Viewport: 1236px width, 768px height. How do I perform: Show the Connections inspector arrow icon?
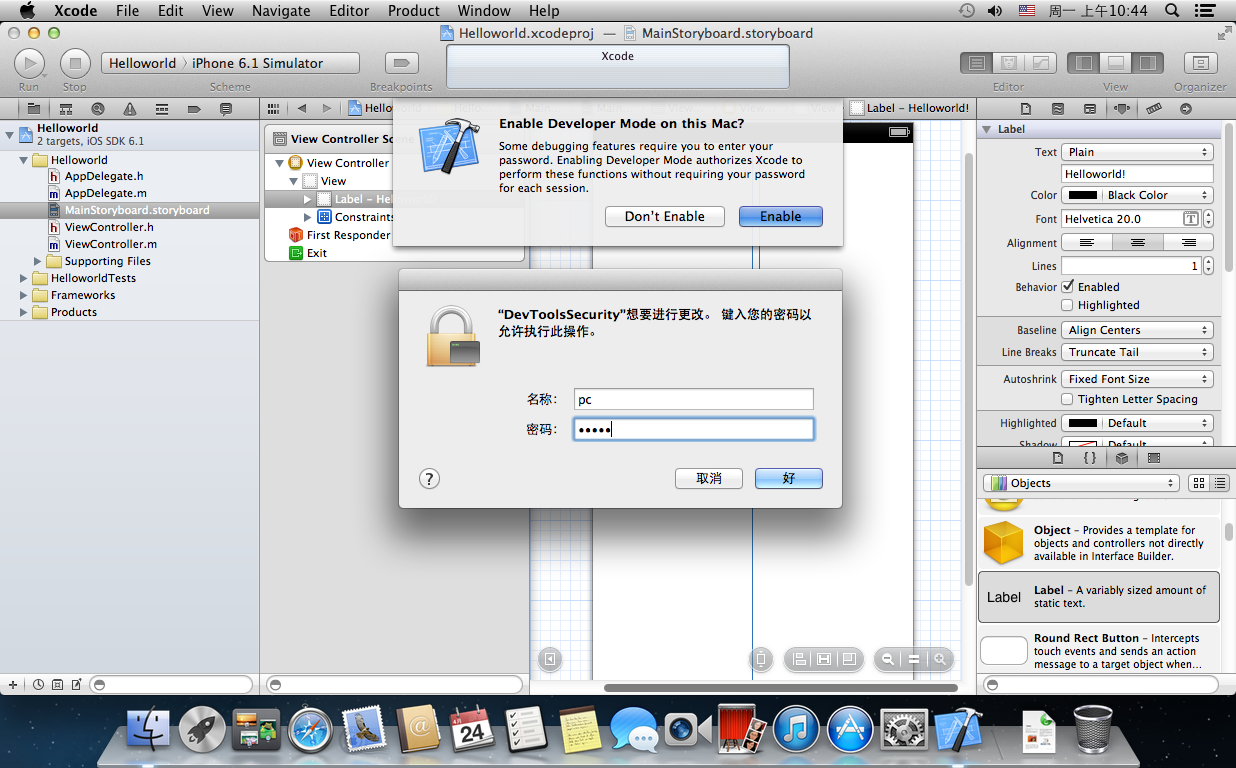(x=1186, y=109)
